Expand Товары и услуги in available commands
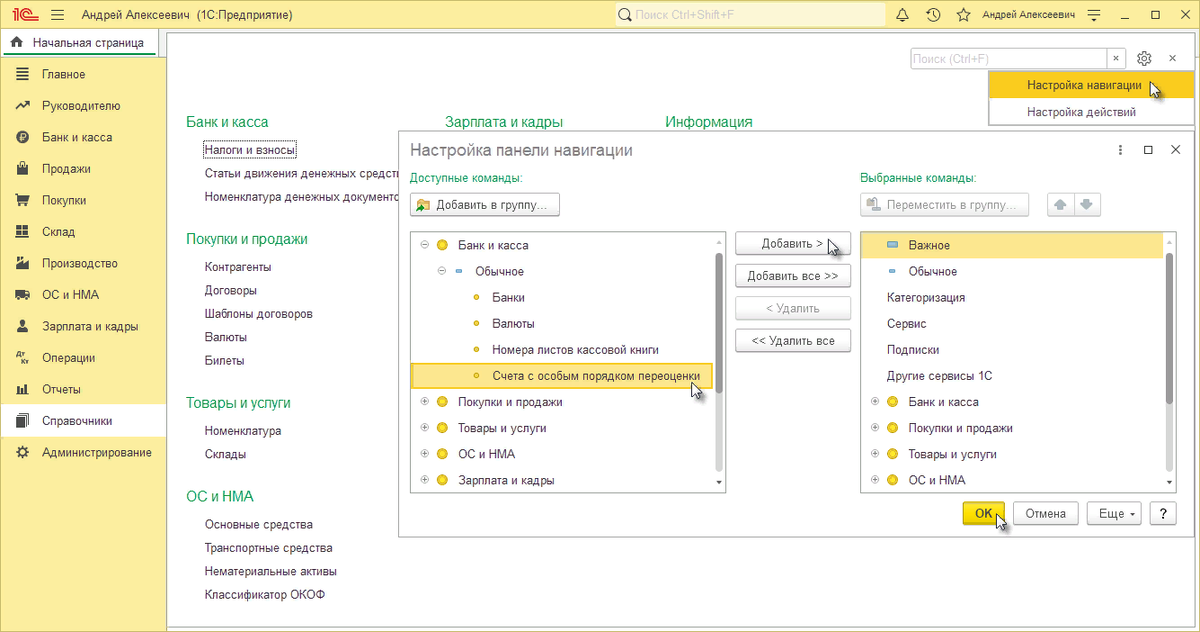The image size is (1200, 632). (x=425, y=428)
